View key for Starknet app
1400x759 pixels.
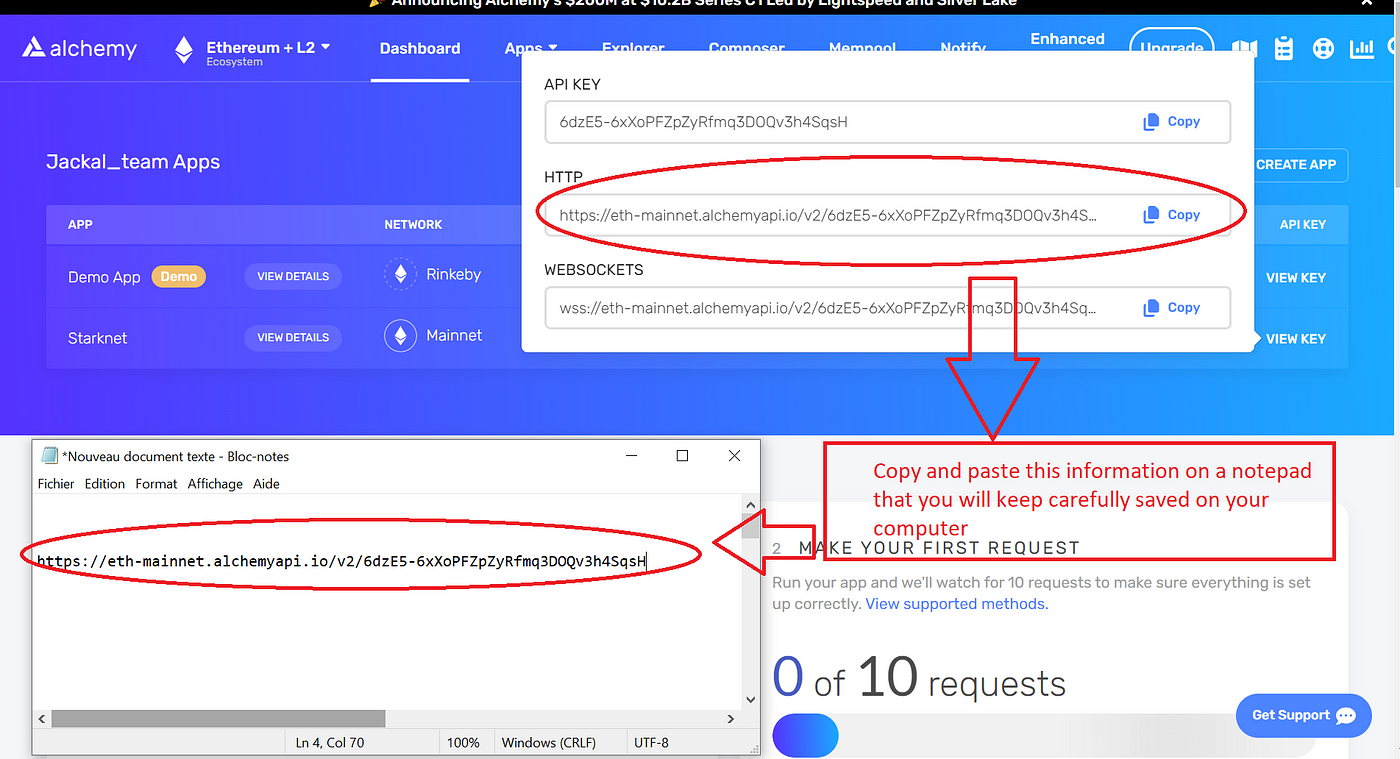[1296, 338]
